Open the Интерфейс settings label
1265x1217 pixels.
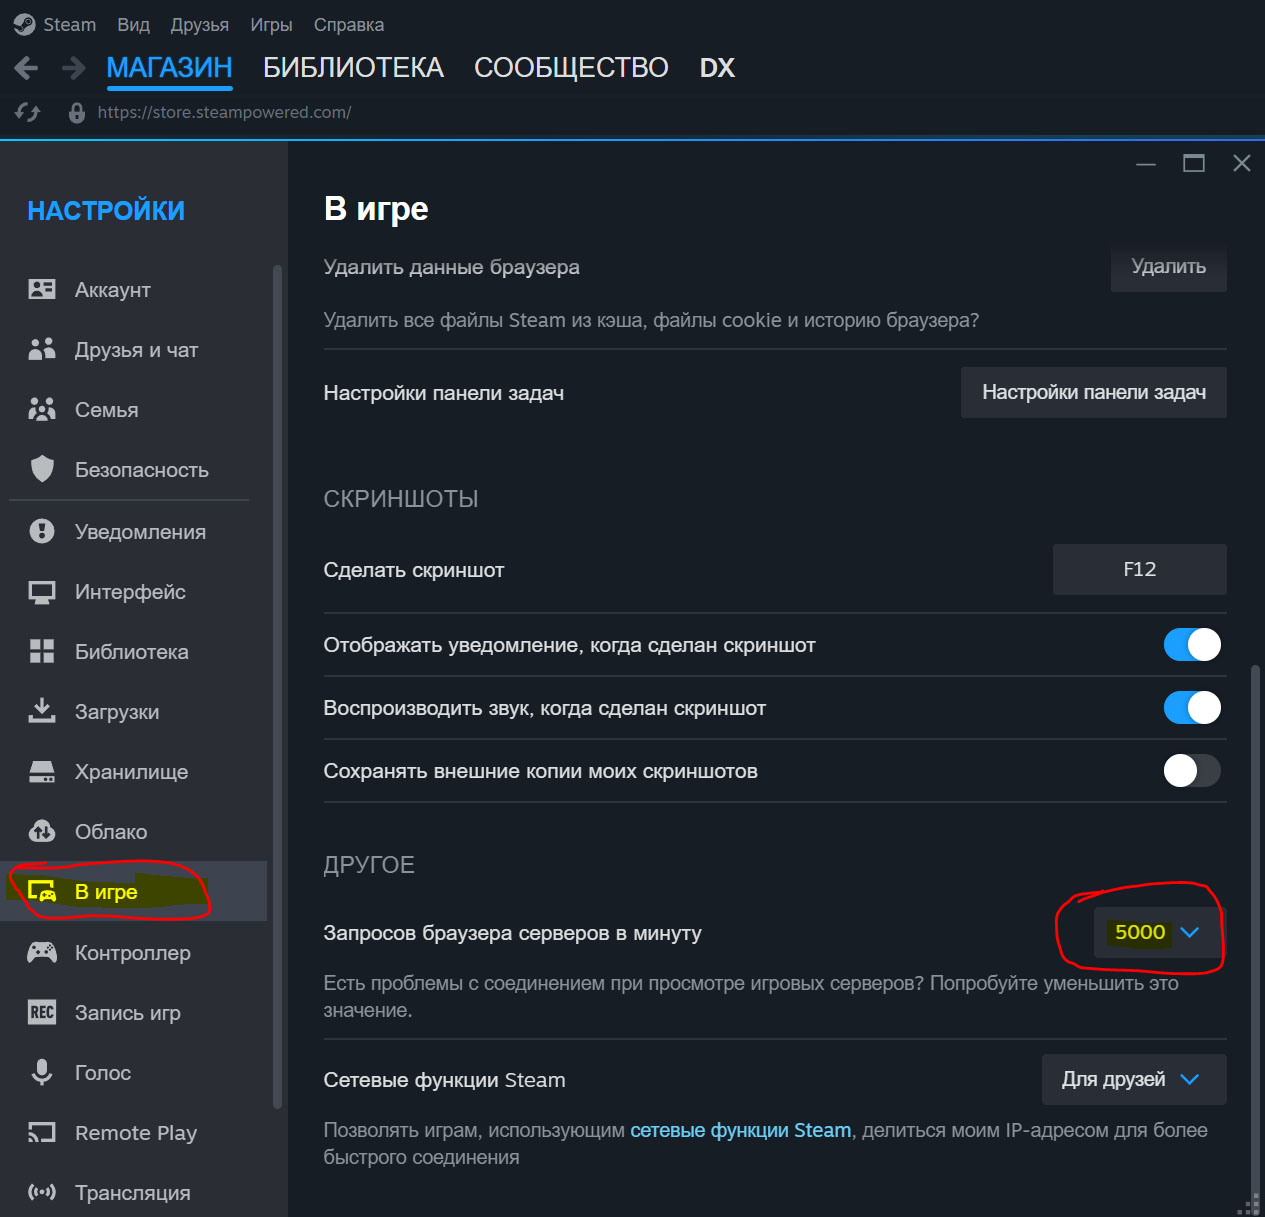[x=130, y=592]
